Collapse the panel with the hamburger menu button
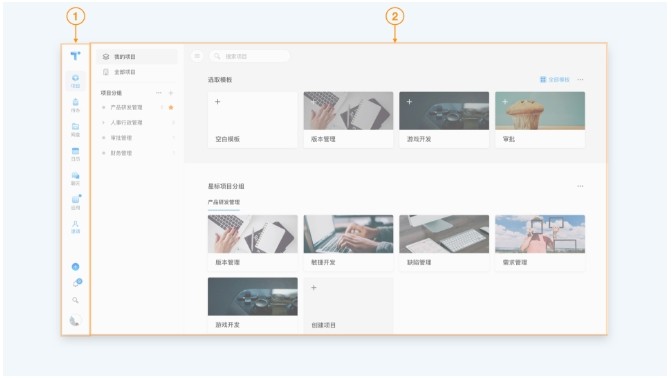672x378 pixels. coord(197,56)
